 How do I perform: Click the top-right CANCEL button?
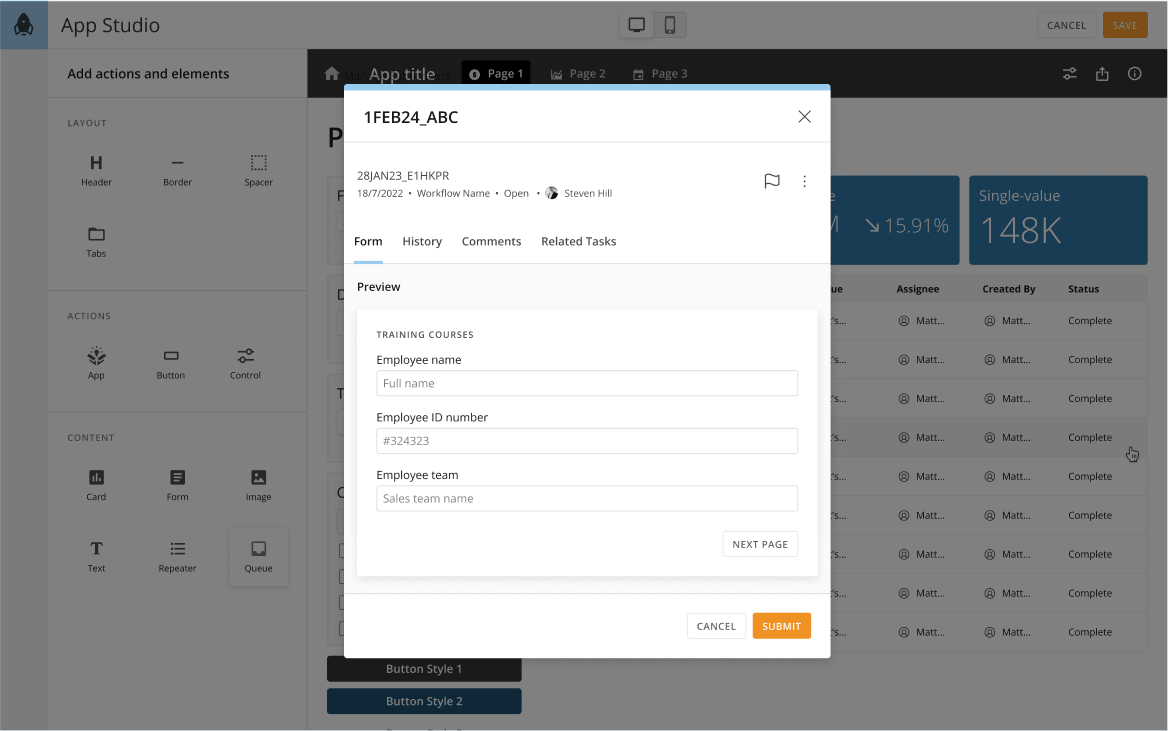pos(1067,25)
